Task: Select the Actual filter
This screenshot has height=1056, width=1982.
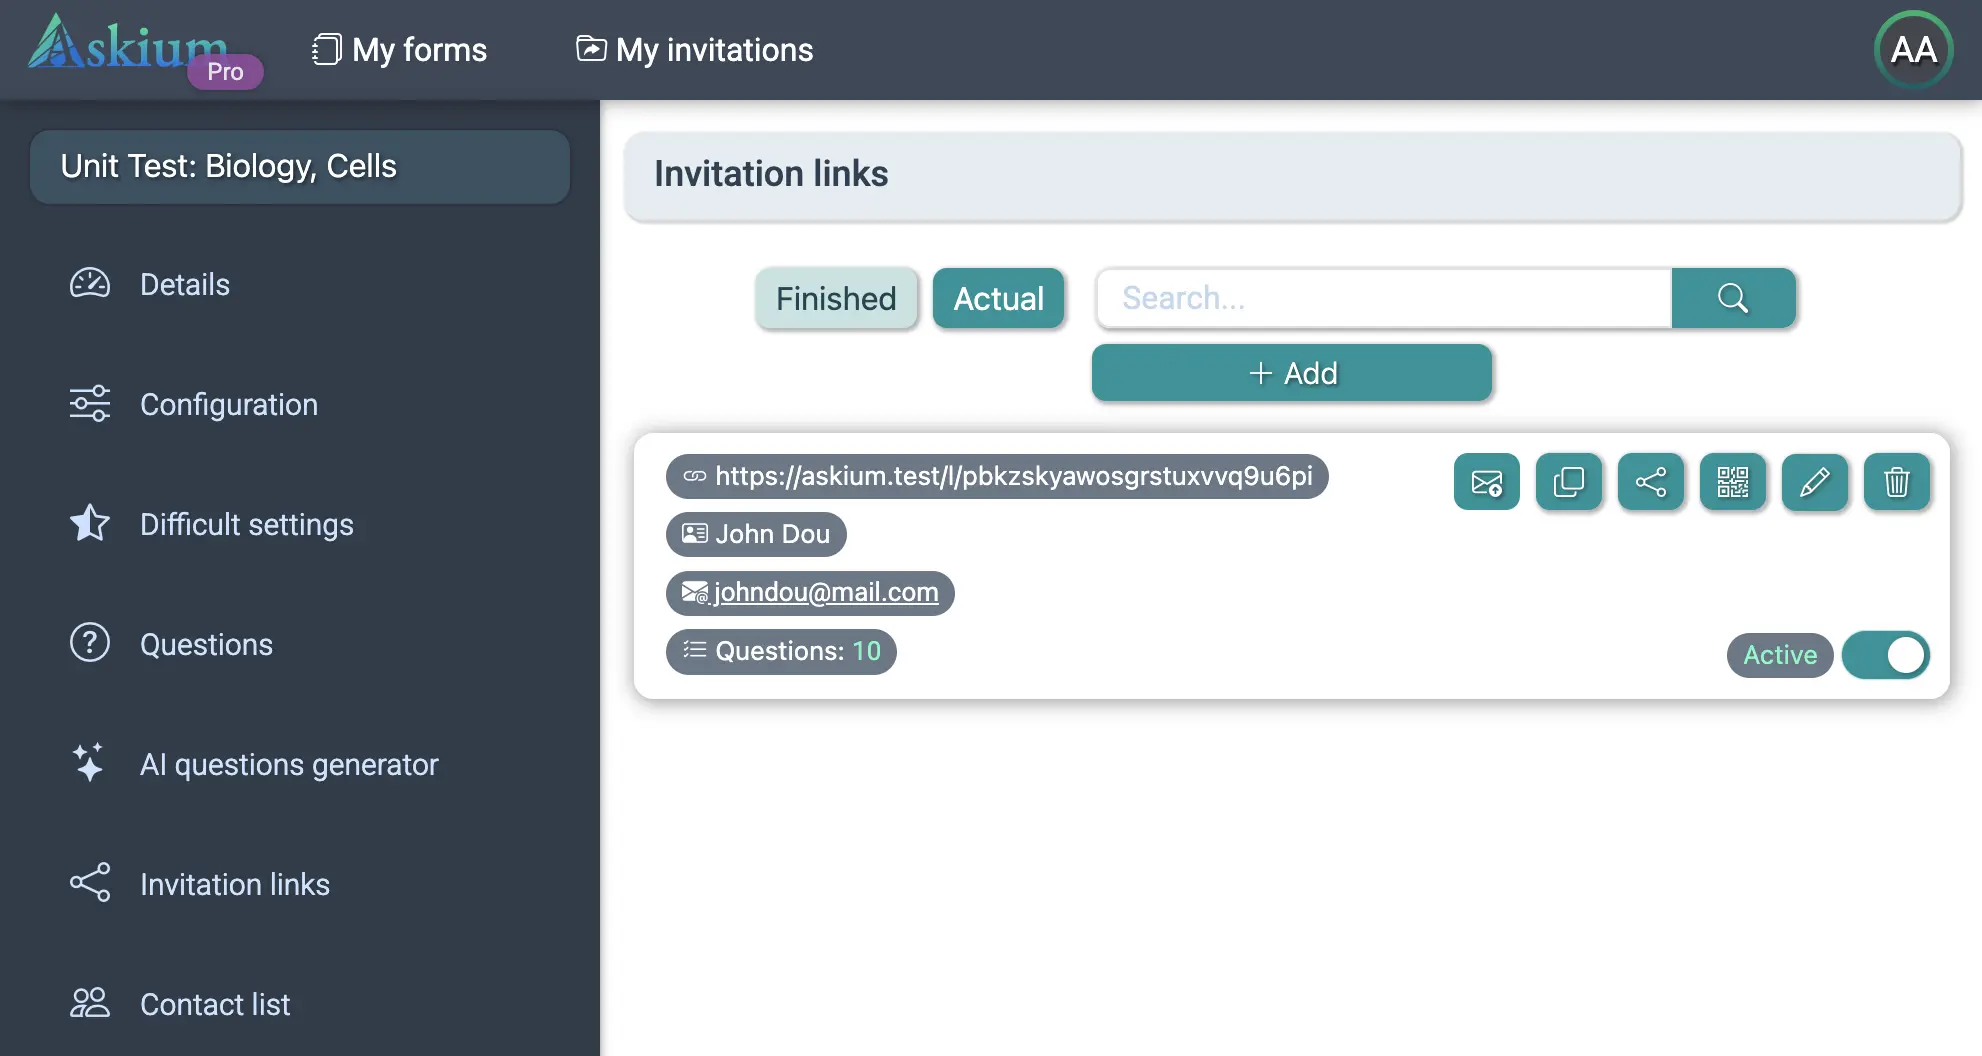Action: pos(998,298)
